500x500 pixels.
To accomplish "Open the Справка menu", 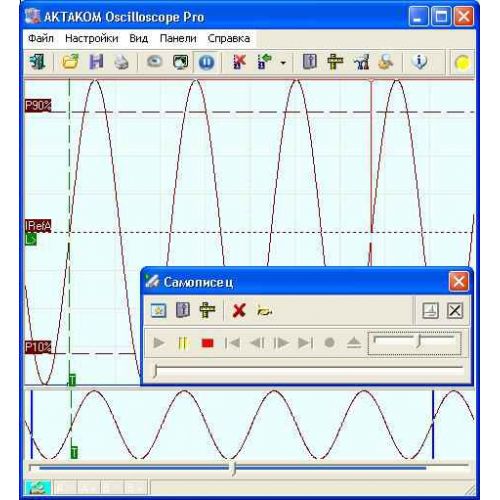I will point(229,38).
